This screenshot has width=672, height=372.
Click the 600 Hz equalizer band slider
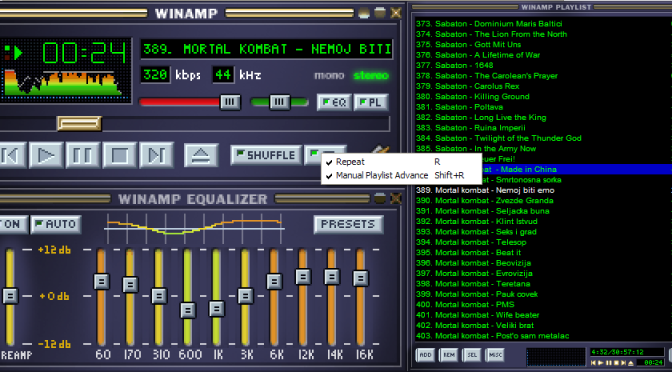188,310
